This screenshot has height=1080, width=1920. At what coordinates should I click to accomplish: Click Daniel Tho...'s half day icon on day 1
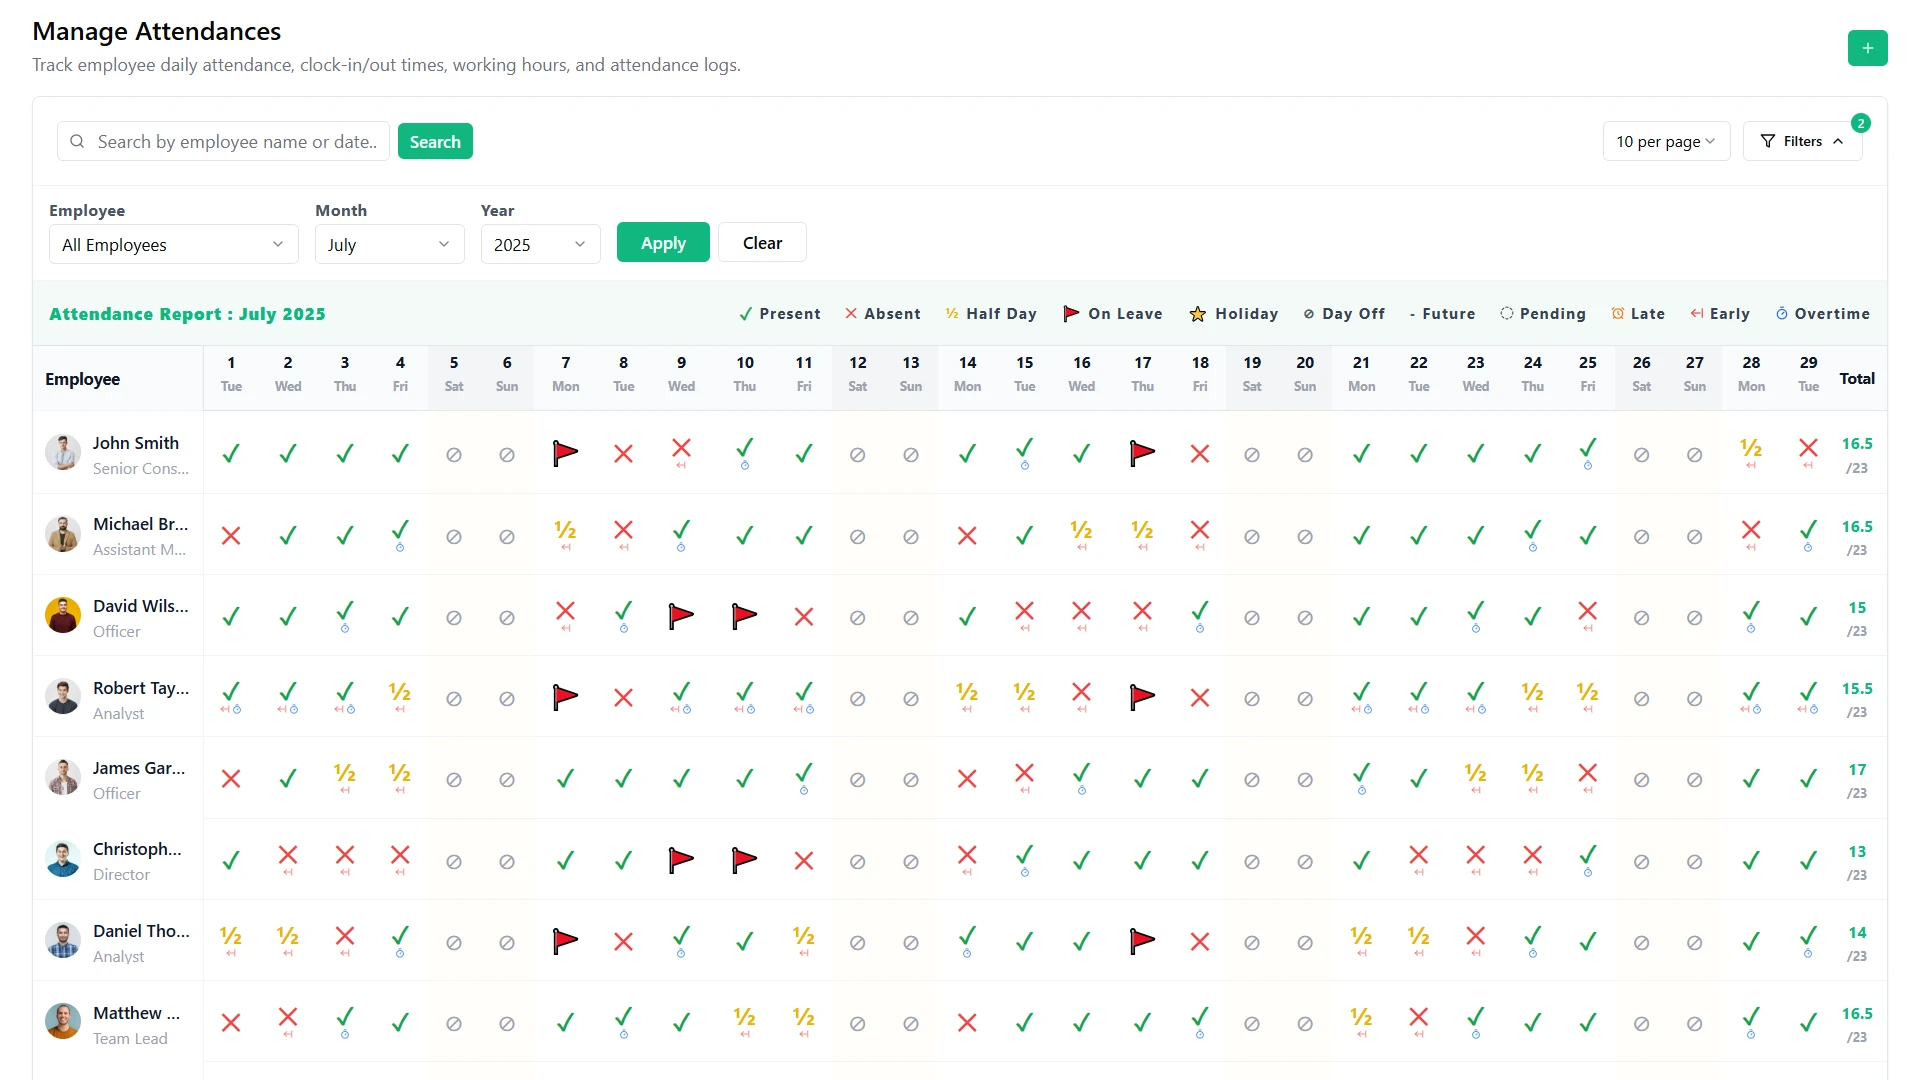[231, 936]
